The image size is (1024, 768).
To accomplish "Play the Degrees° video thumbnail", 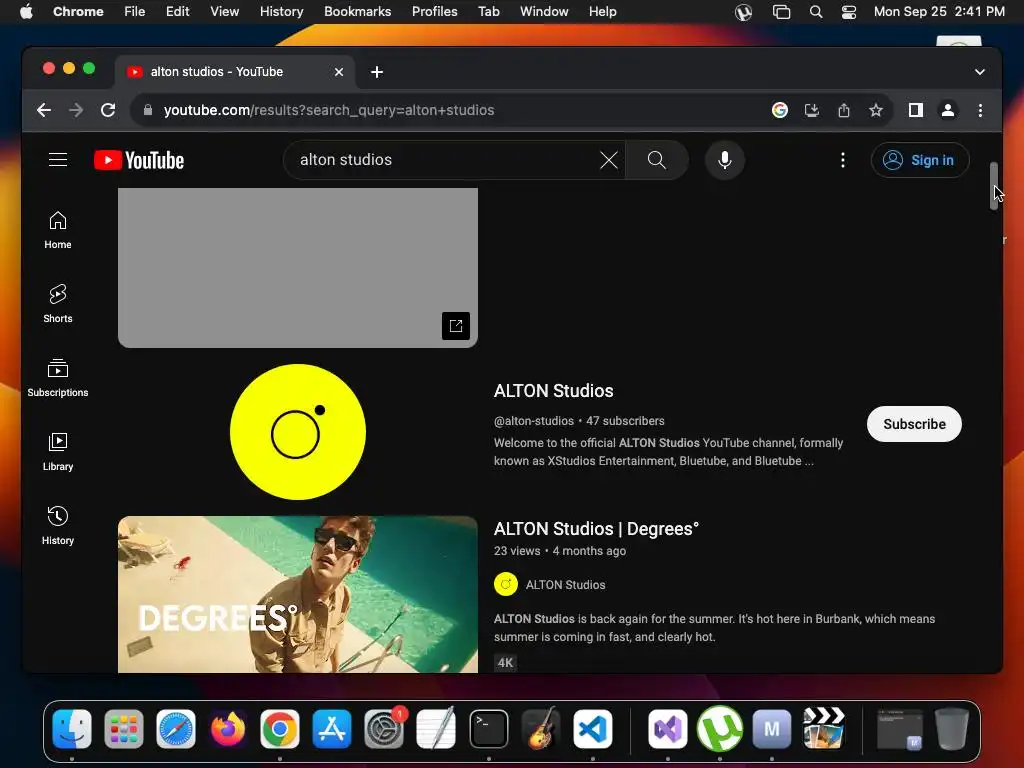I will (298, 594).
